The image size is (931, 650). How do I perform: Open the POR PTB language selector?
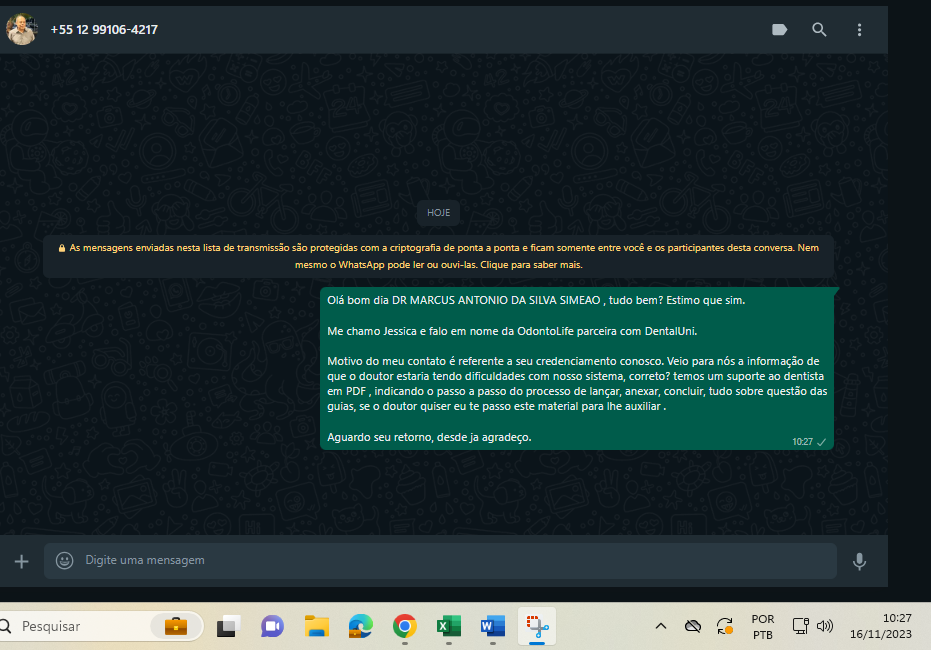(x=762, y=627)
